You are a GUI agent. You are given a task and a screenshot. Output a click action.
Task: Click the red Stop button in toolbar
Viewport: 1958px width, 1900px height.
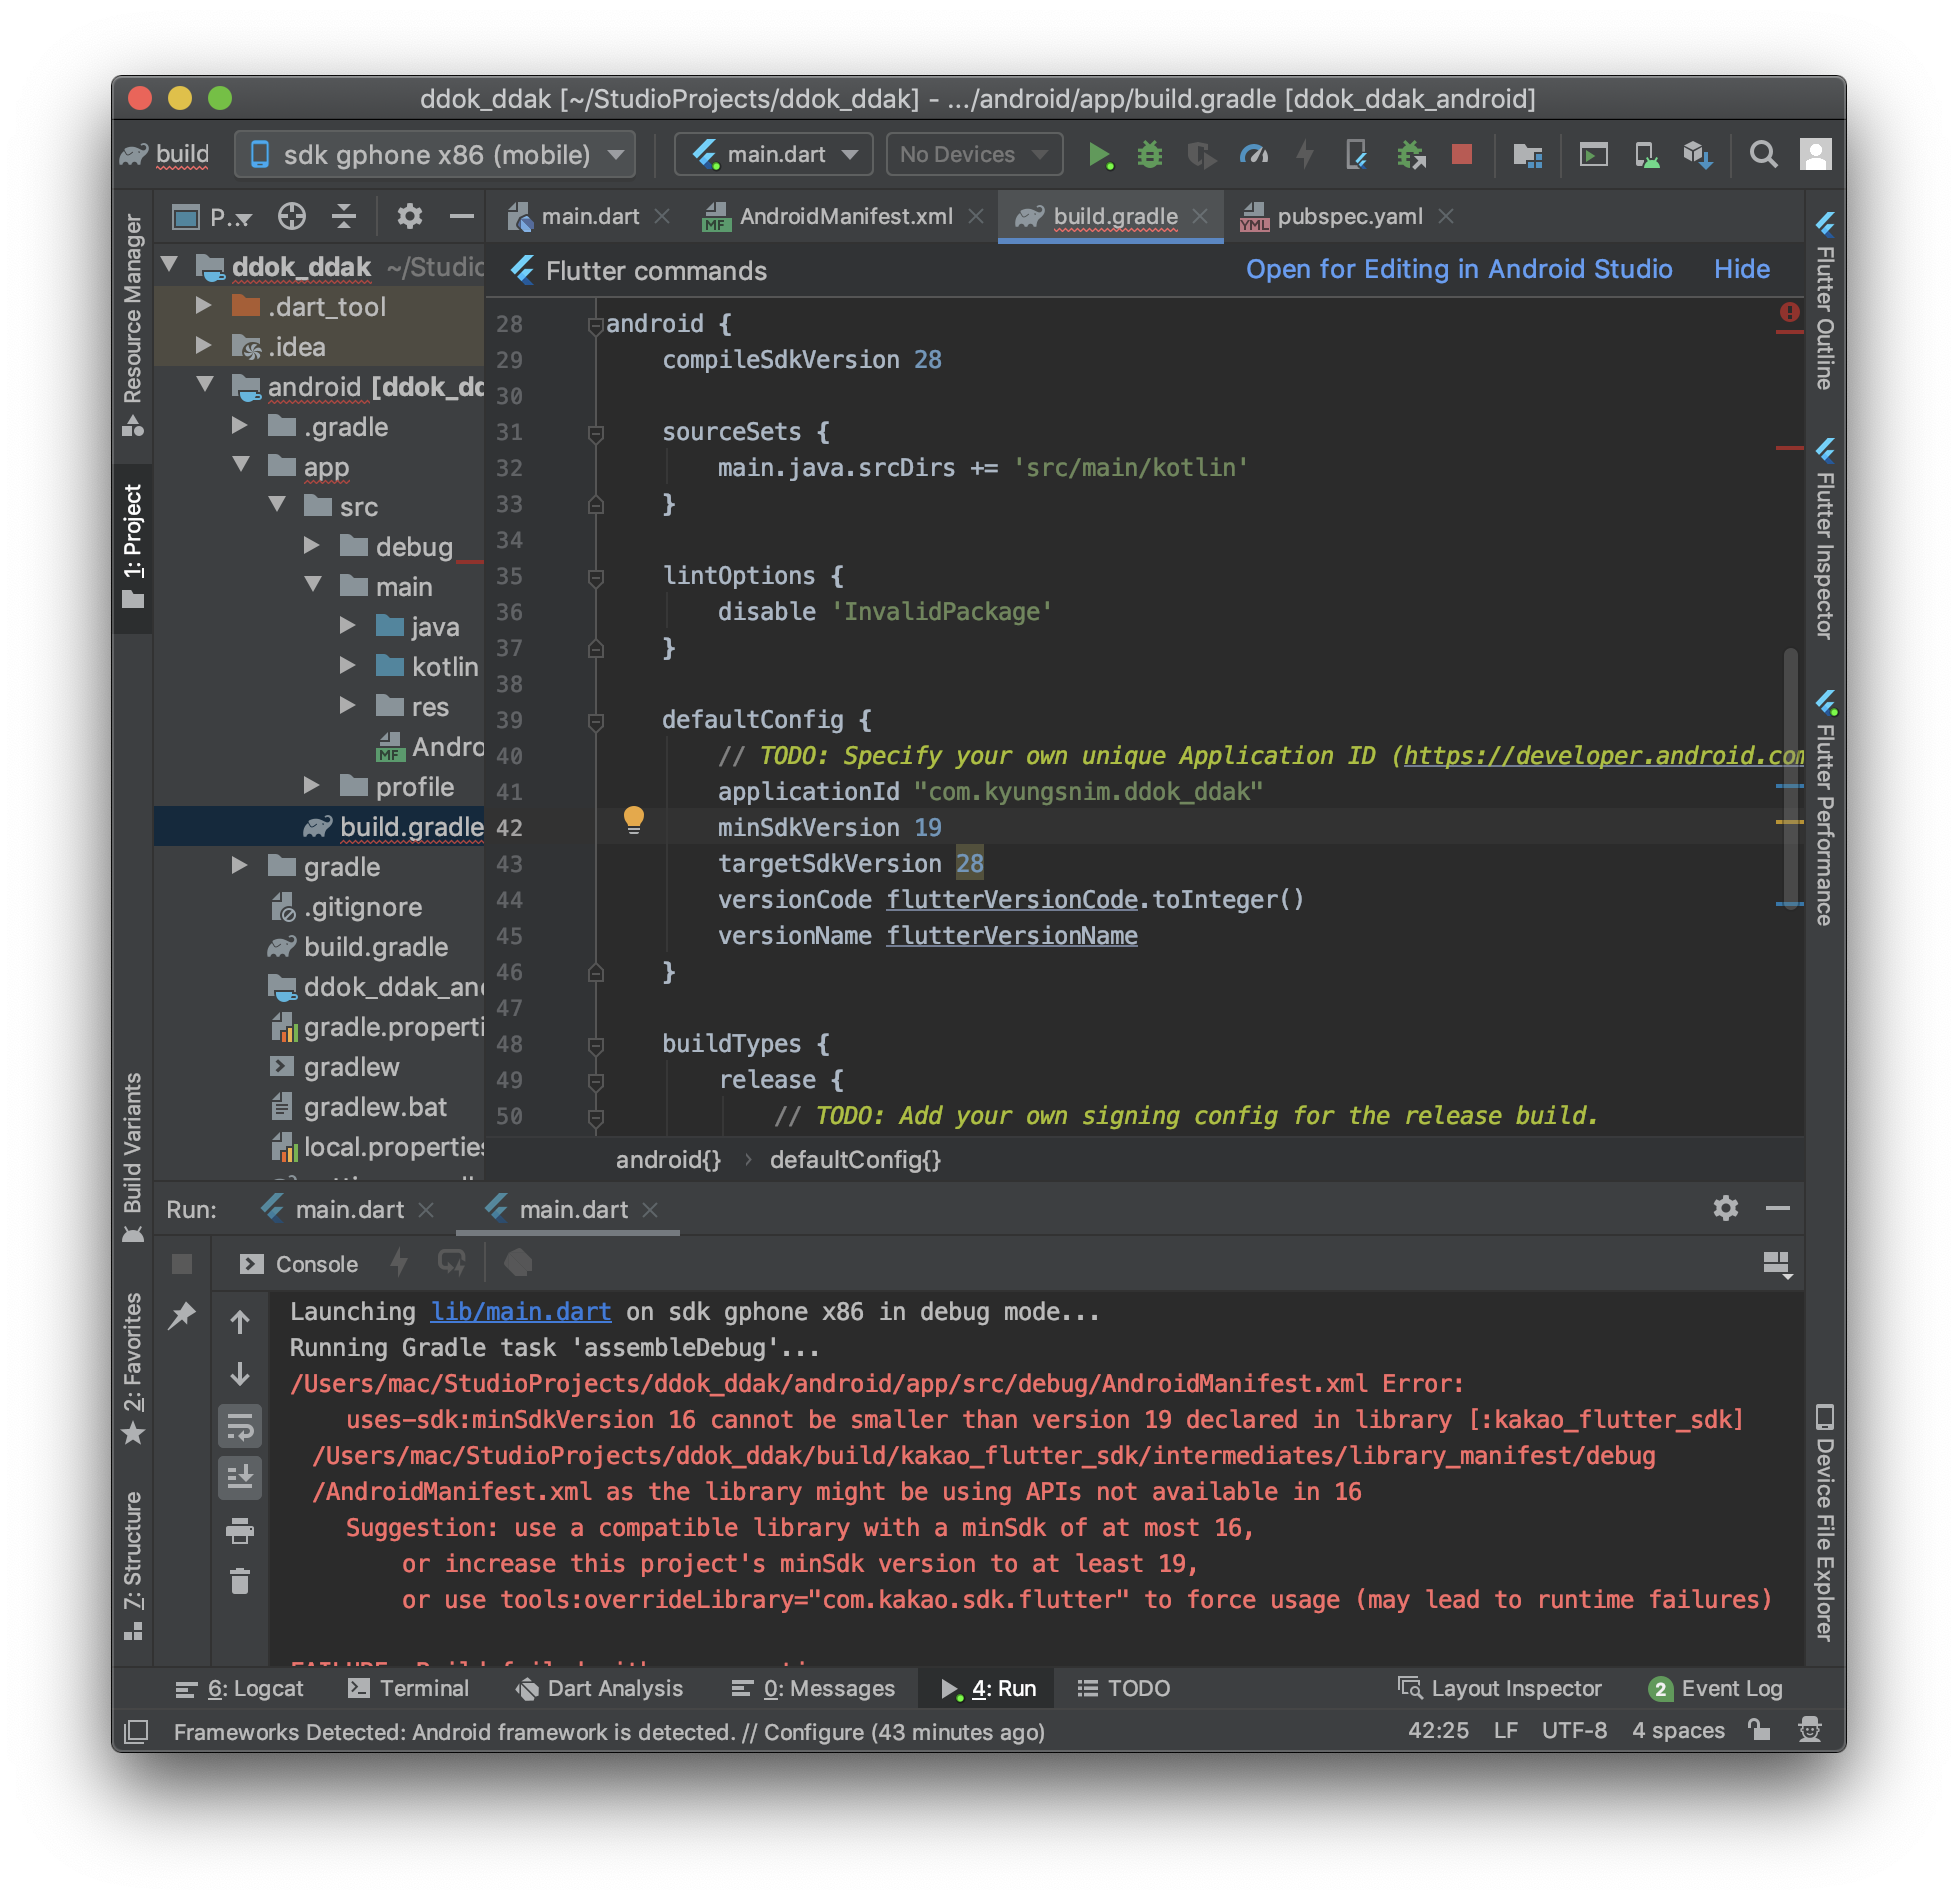(1461, 155)
